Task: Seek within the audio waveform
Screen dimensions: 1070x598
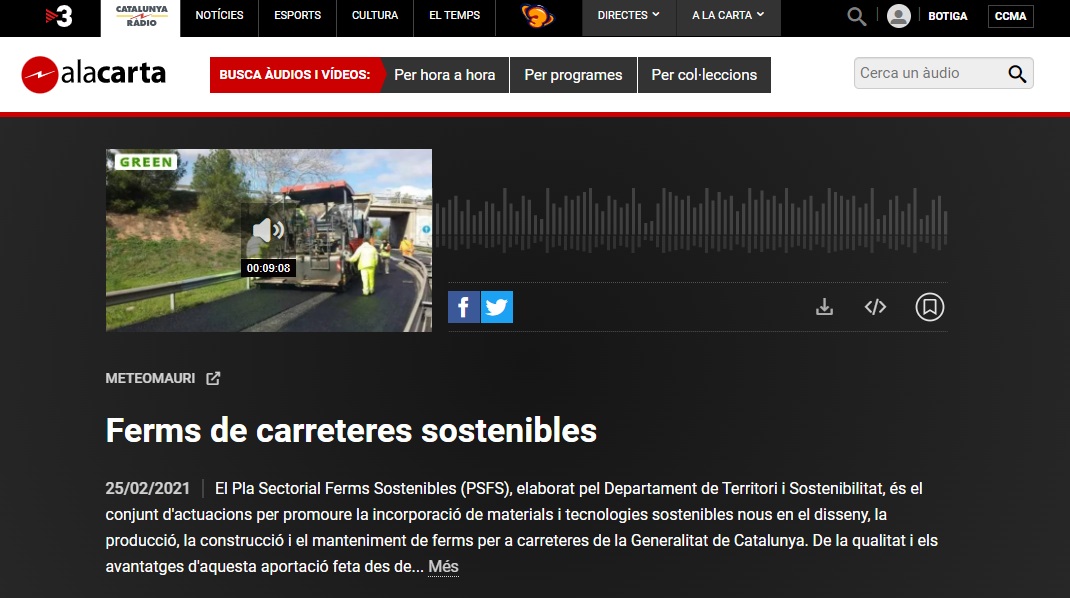Action: (691, 220)
